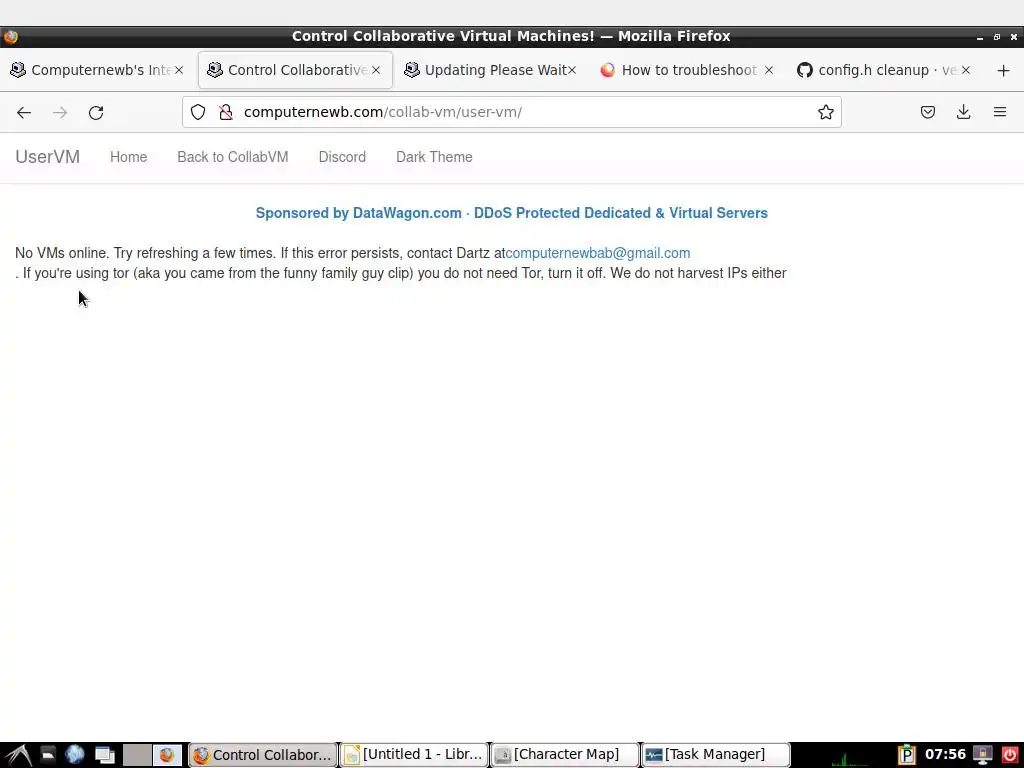Image resolution: width=1024 pixels, height=768 pixels.
Task: Bookmark this page with the star icon
Action: (x=825, y=112)
